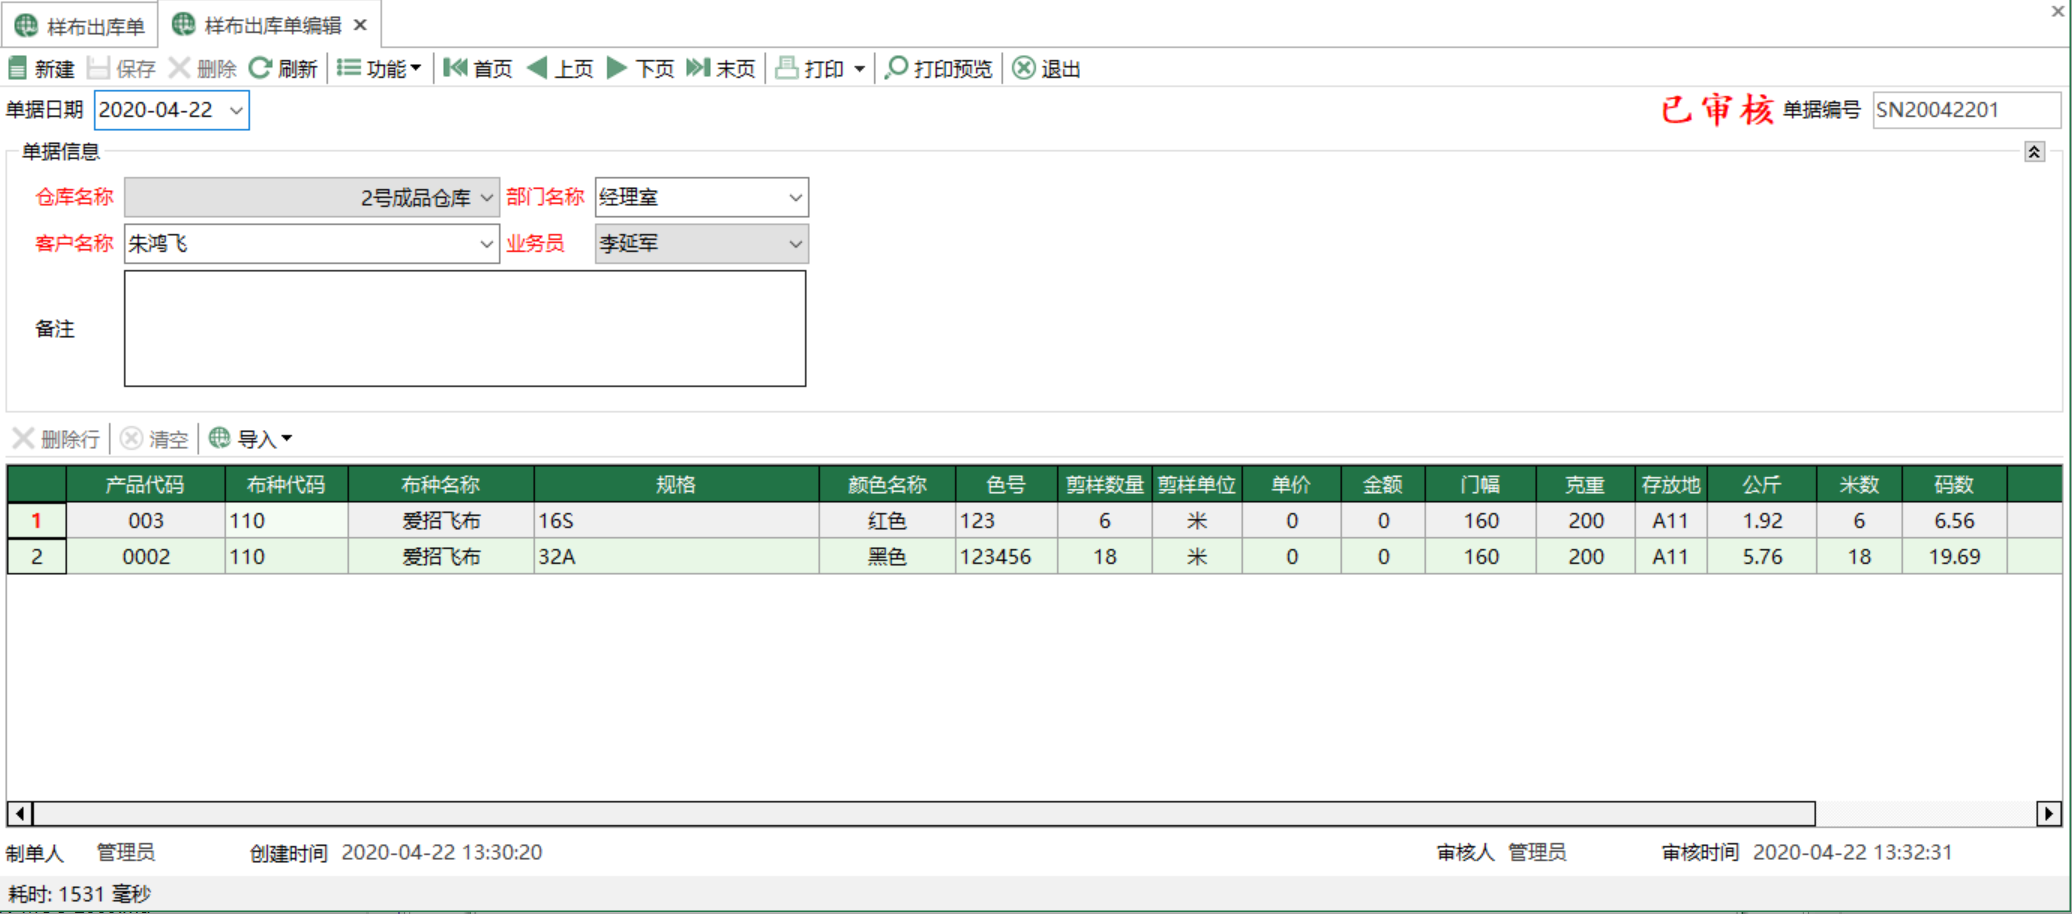Open the 功能 function menu

click(x=379, y=68)
